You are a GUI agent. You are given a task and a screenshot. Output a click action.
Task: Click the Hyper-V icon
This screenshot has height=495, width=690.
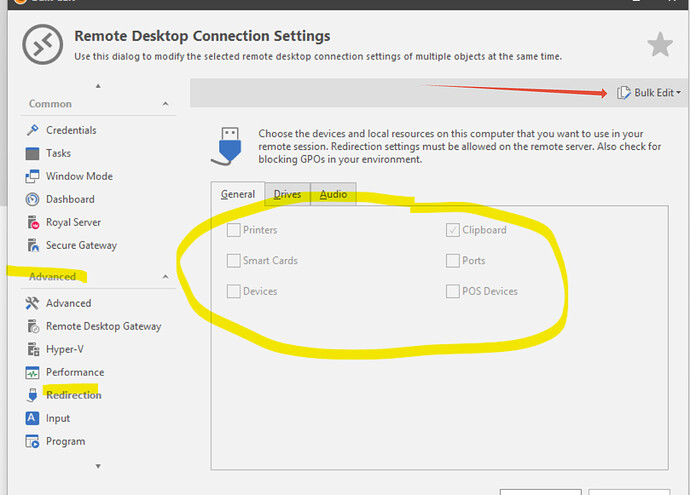(x=32, y=349)
